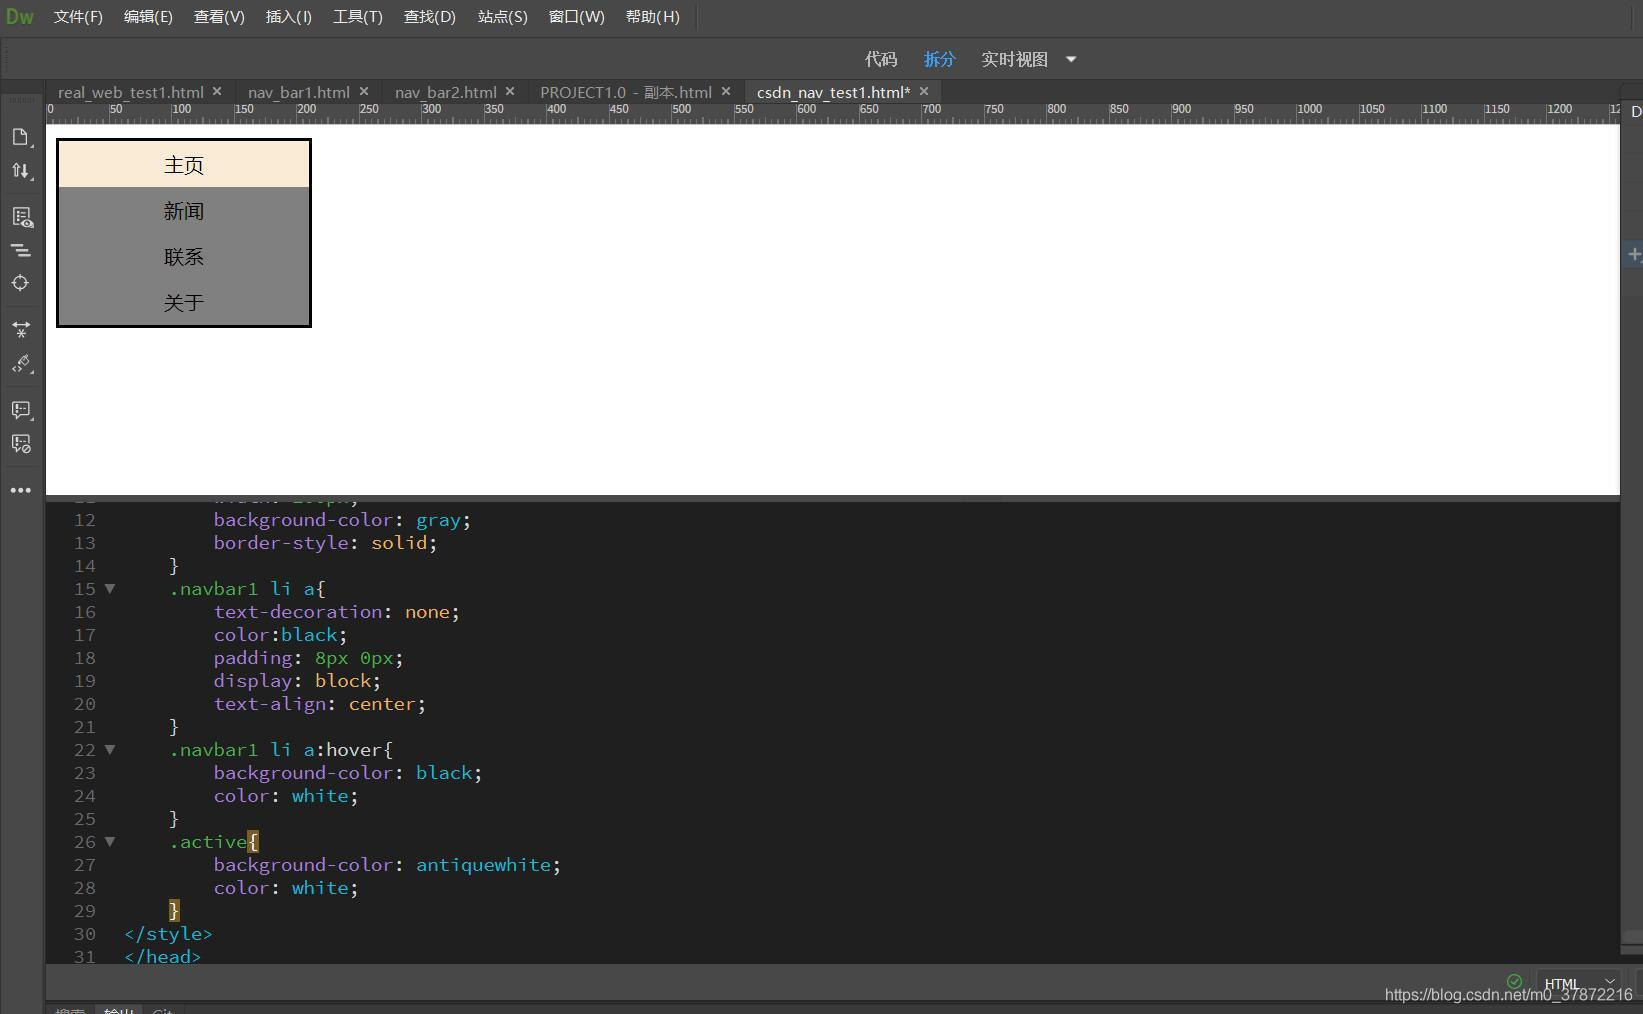This screenshot has width=1643, height=1014.
Task: Click the code formatting brush icon
Action: coord(21,364)
